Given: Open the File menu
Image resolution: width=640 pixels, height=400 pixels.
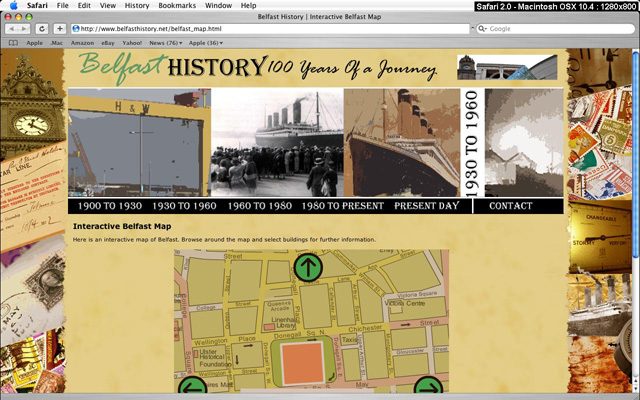Looking at the screenshot, I should (x=62, y=5).
